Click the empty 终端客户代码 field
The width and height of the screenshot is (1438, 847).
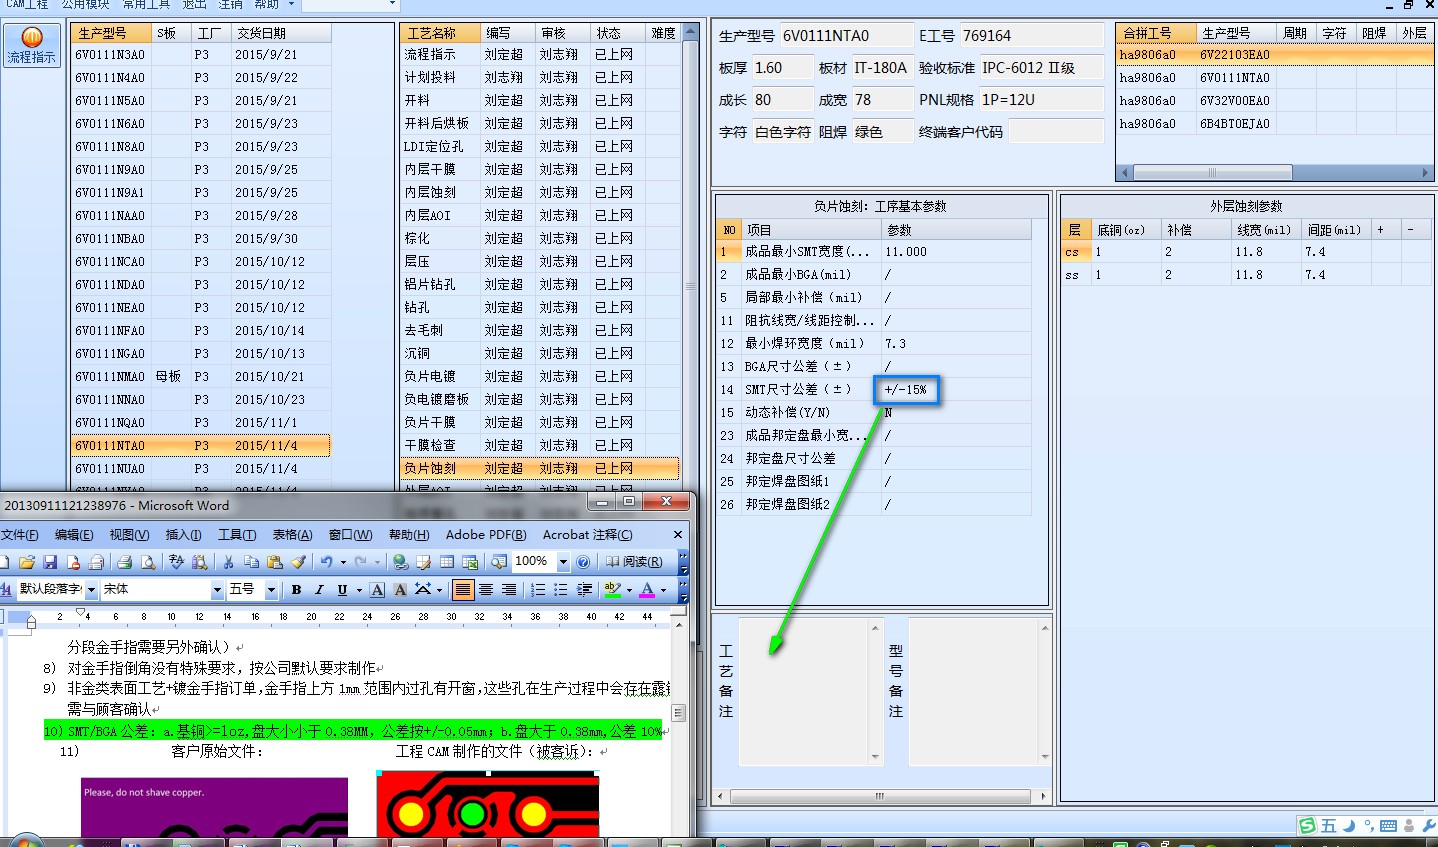pyautogui.click(x=1056, y=132)
